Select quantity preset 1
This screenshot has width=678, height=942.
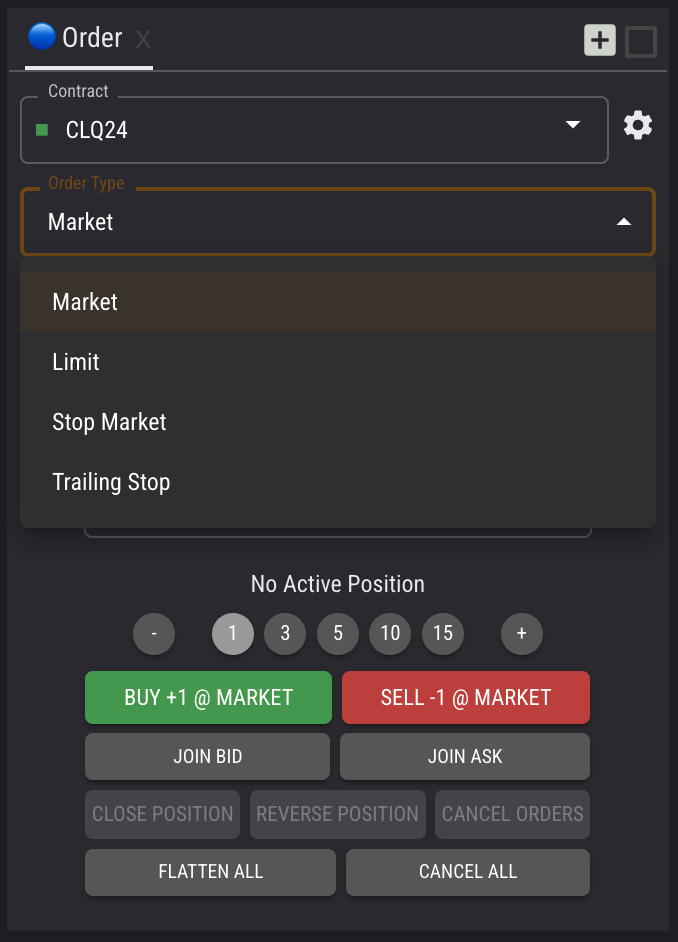pyautogui.click(x=233, y=633)
